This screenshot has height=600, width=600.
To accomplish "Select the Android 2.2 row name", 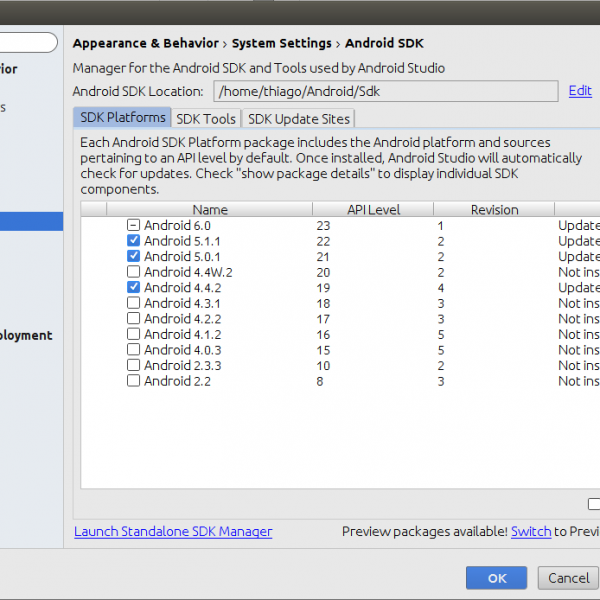I will (177, 381).
